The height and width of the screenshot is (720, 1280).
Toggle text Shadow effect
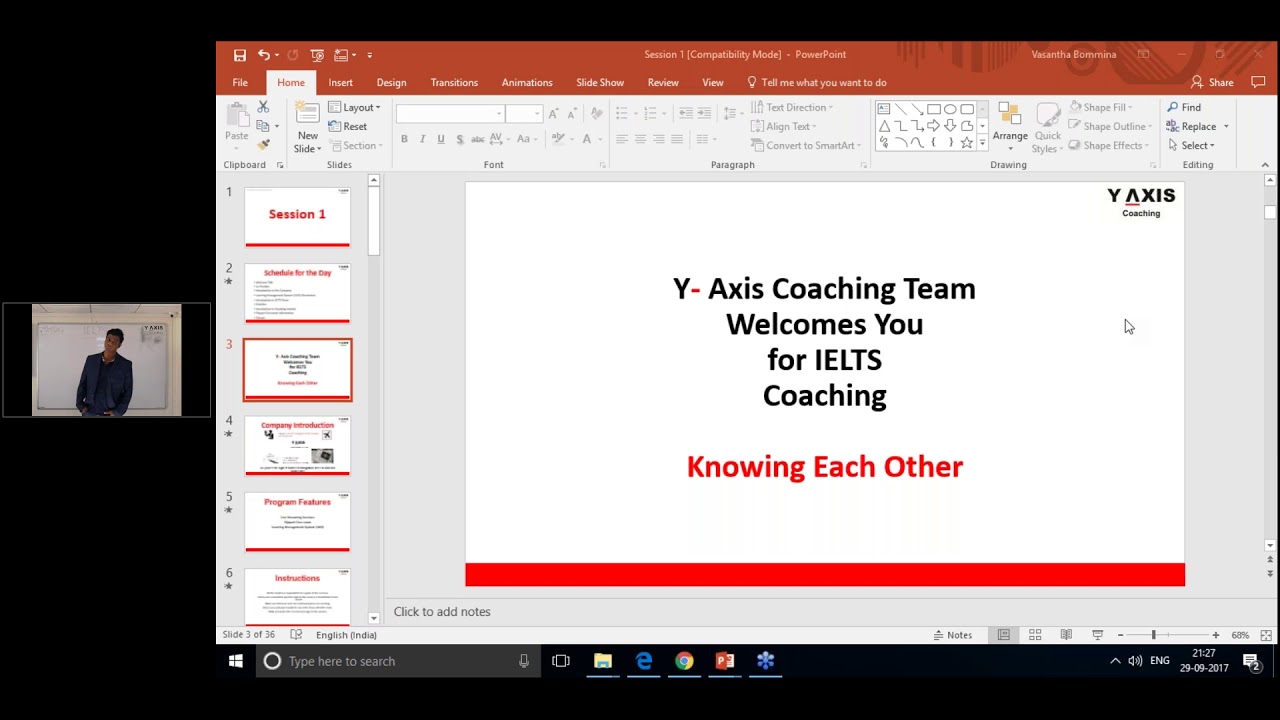[x=460, y=139]
